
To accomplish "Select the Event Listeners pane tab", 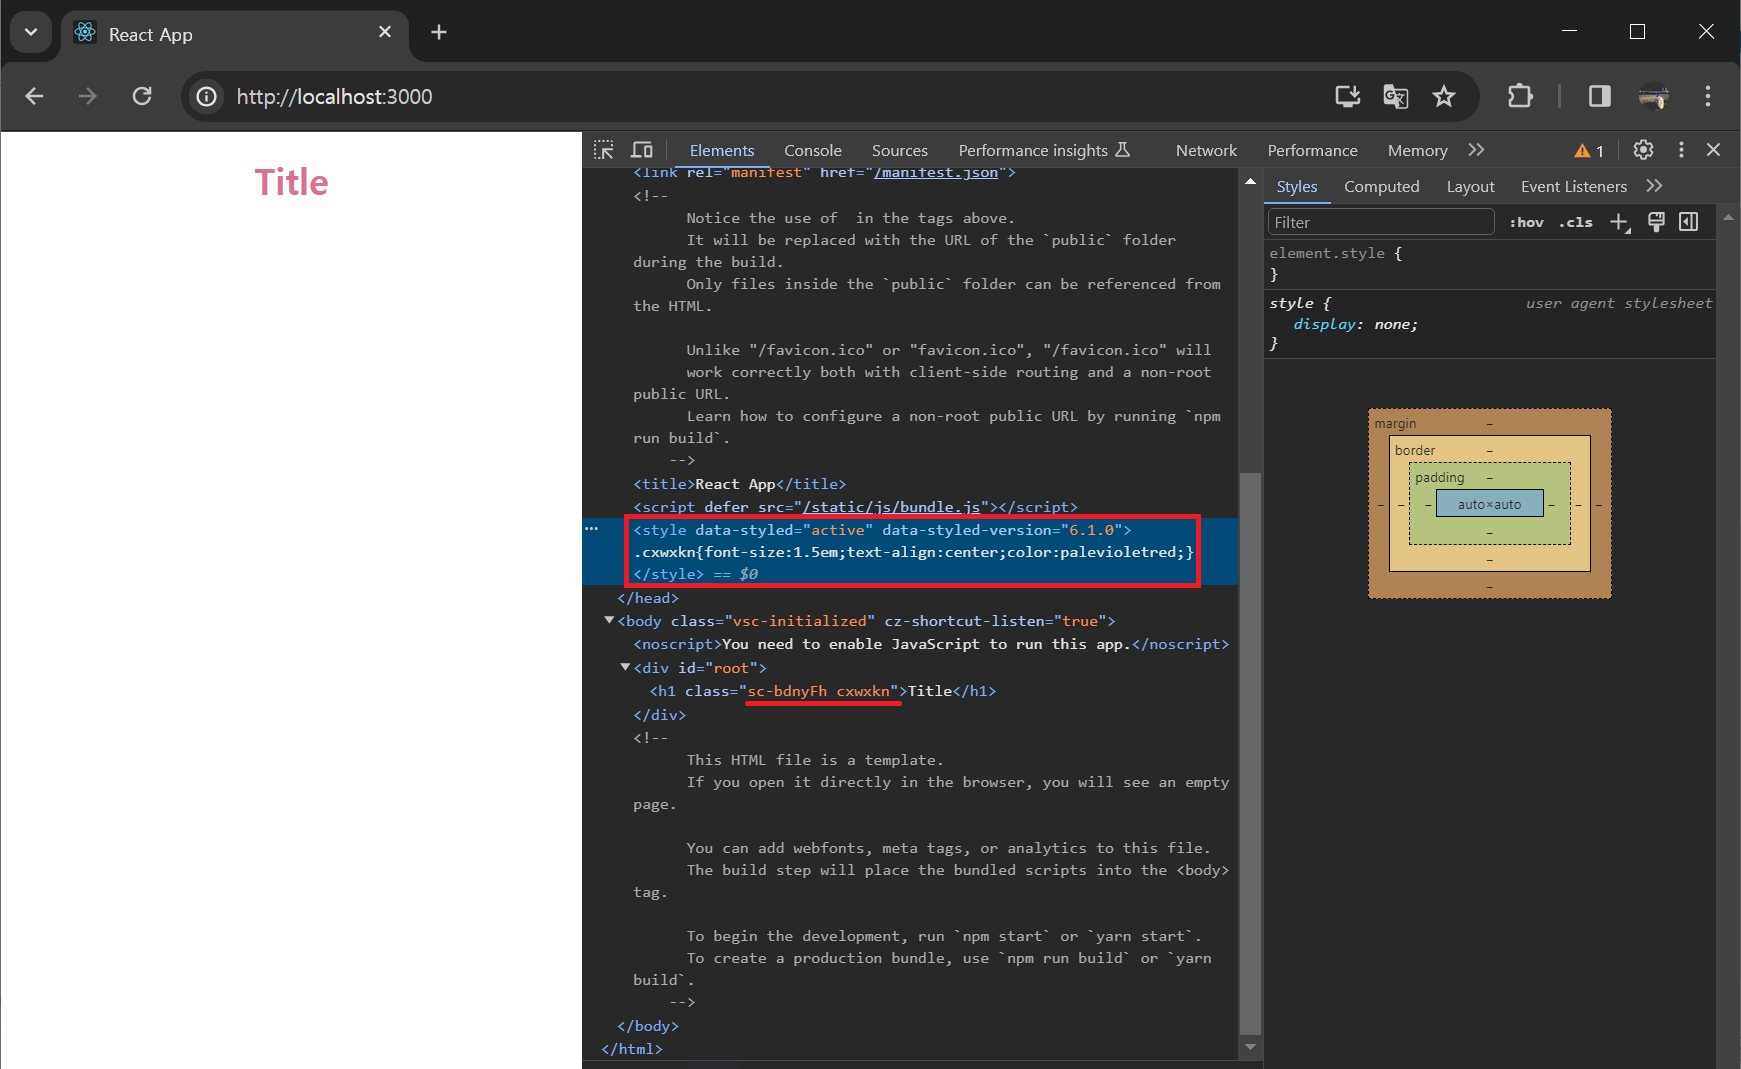I will click(x=1573, y=186).
